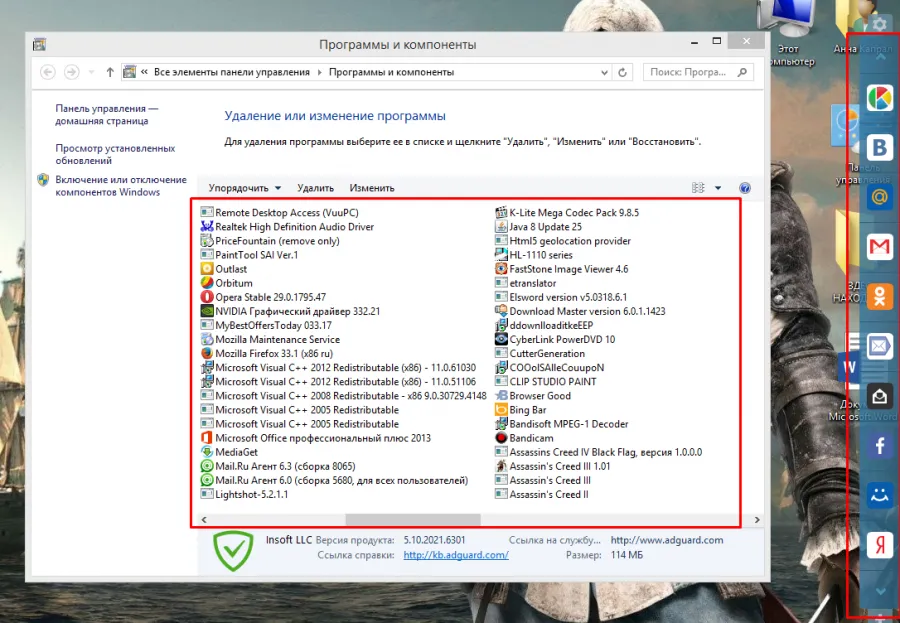This screenshot has height=623, width=900.
Task: Open sidebar settings gear icon
Action: 879,24
